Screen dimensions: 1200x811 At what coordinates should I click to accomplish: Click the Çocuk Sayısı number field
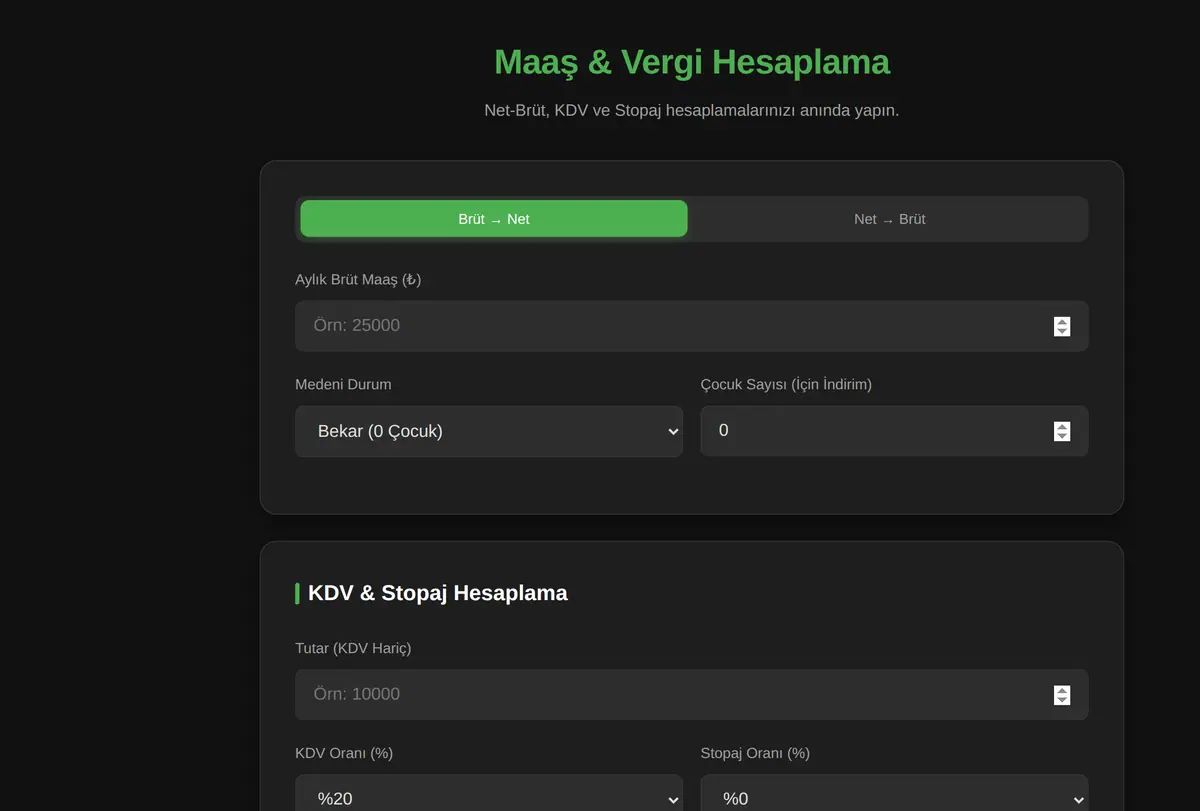click(894, 431)
